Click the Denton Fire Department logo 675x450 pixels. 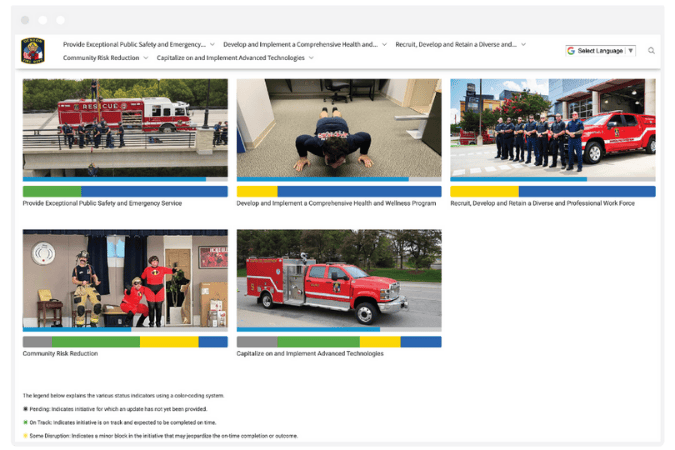click(x=33, y=50)
